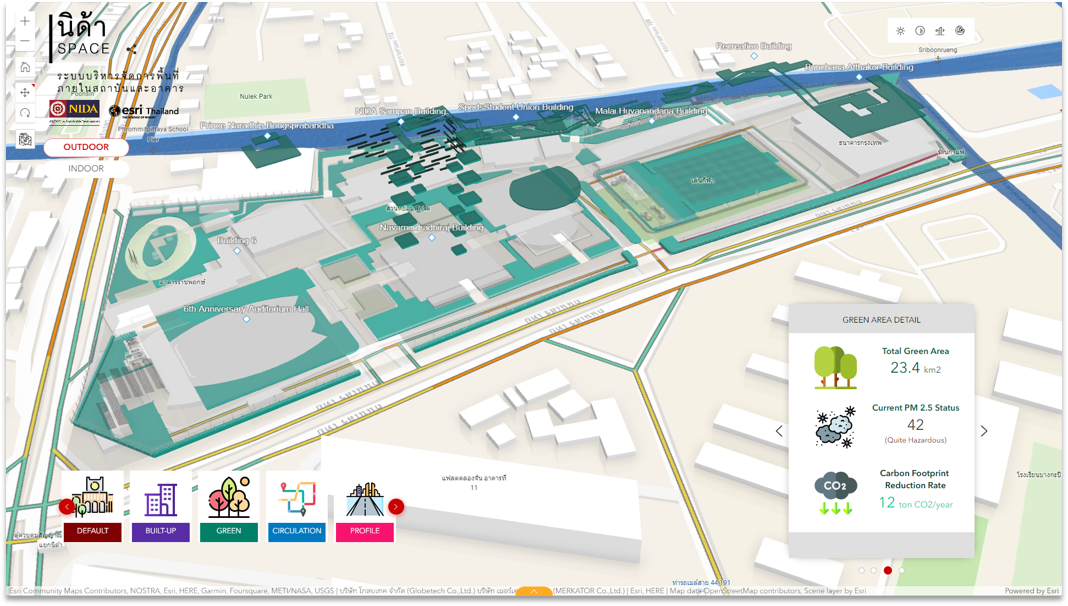Screen dimensions: 1068x606
Task: Click the Building 6 map label
Action: 237,240
